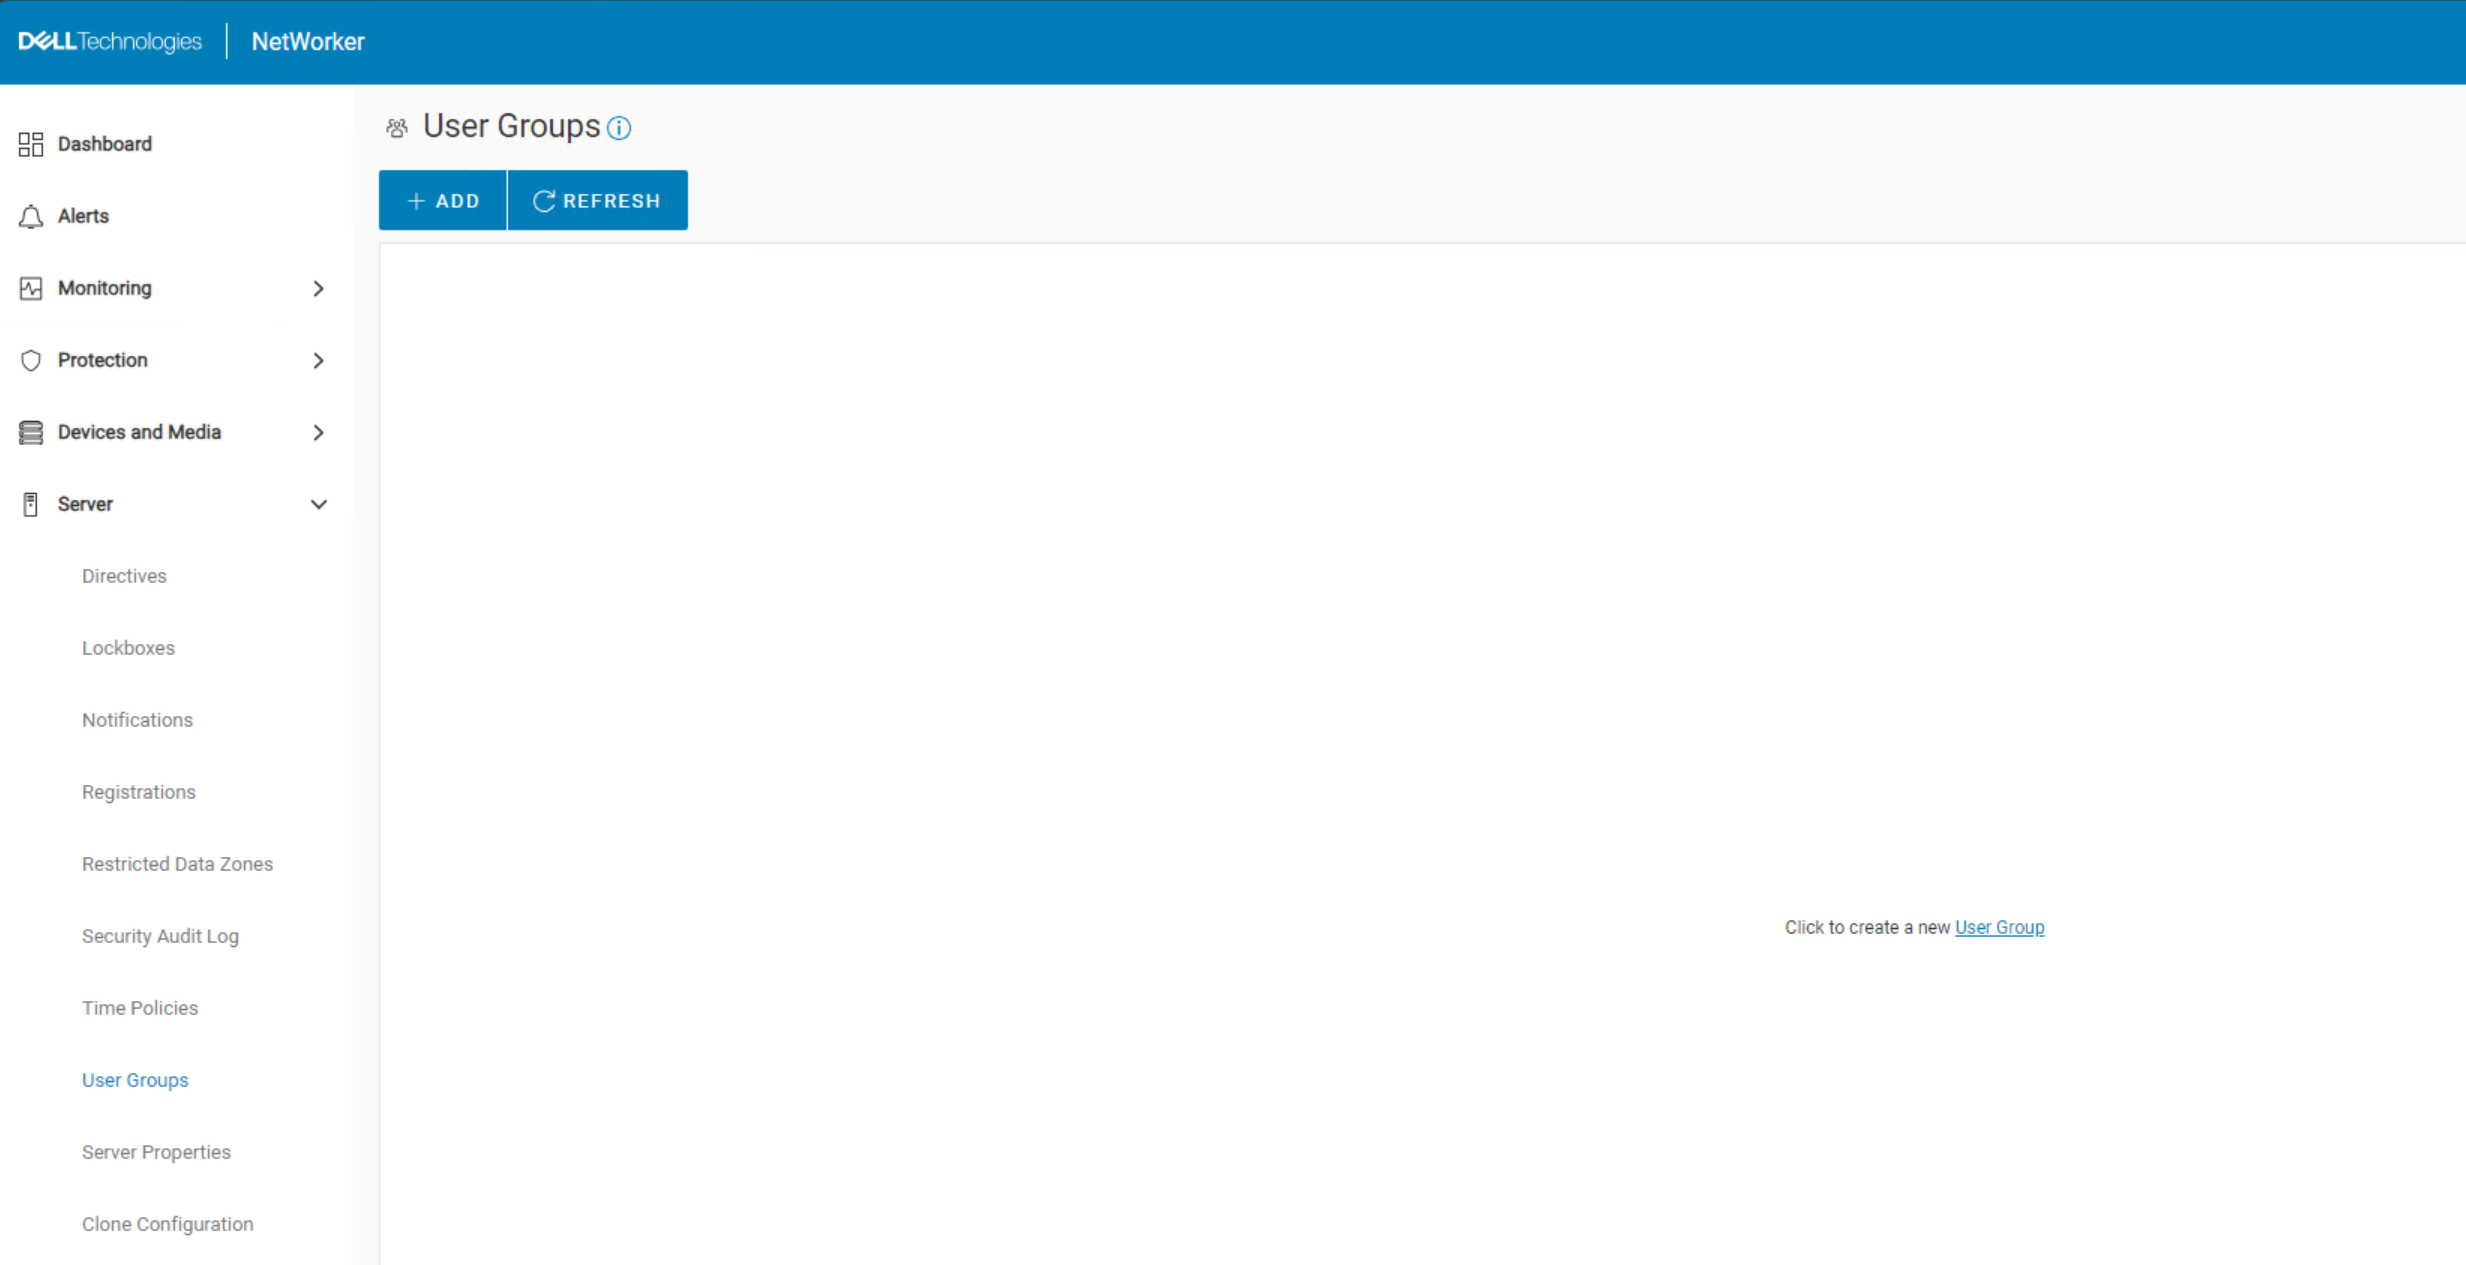The height and width of the screenshot is (1265, 2466).
Task: Select the Monitoring graph icon
Action: (x=30, y=288)
